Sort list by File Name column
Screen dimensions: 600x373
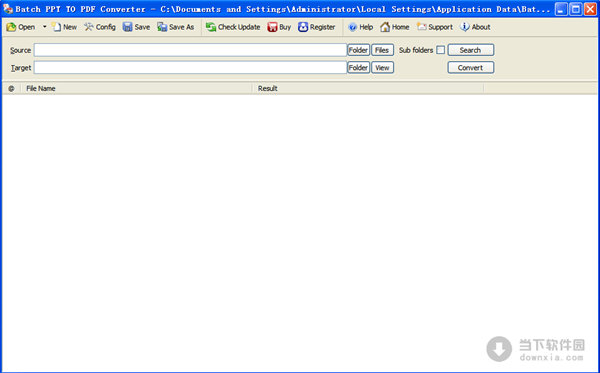click(136, 88)
